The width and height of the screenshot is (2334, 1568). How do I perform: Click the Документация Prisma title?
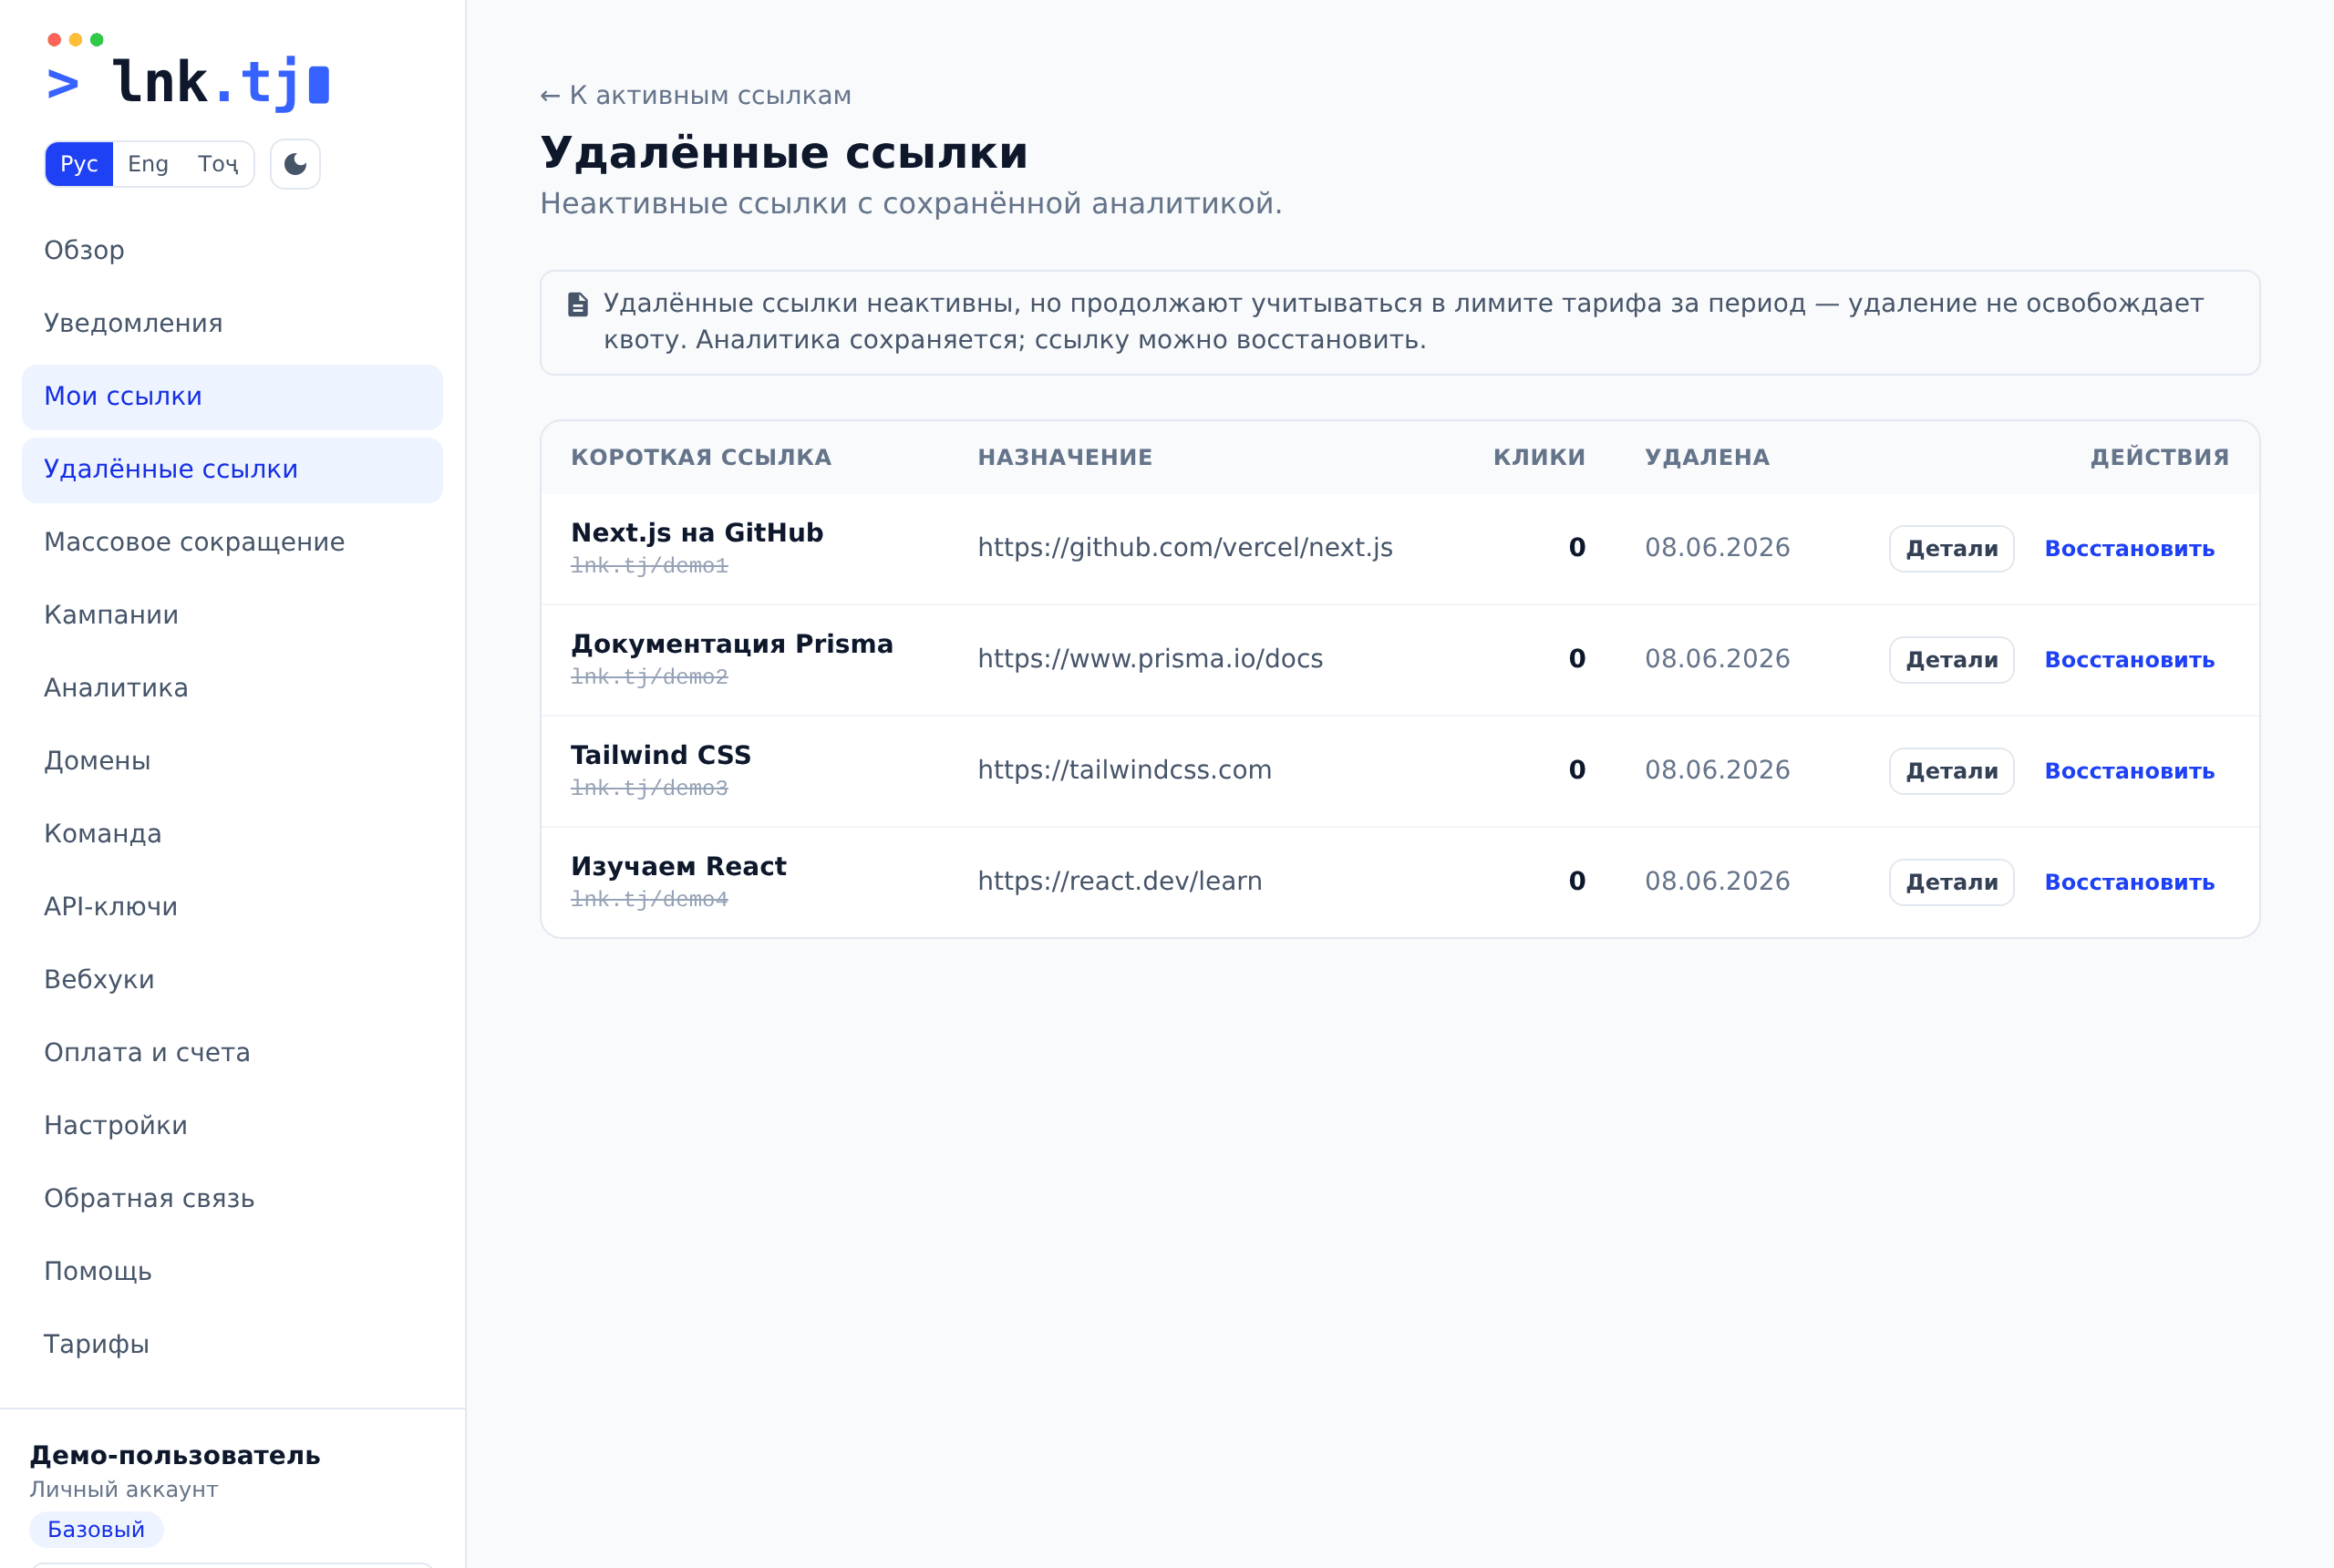point(732,644)
